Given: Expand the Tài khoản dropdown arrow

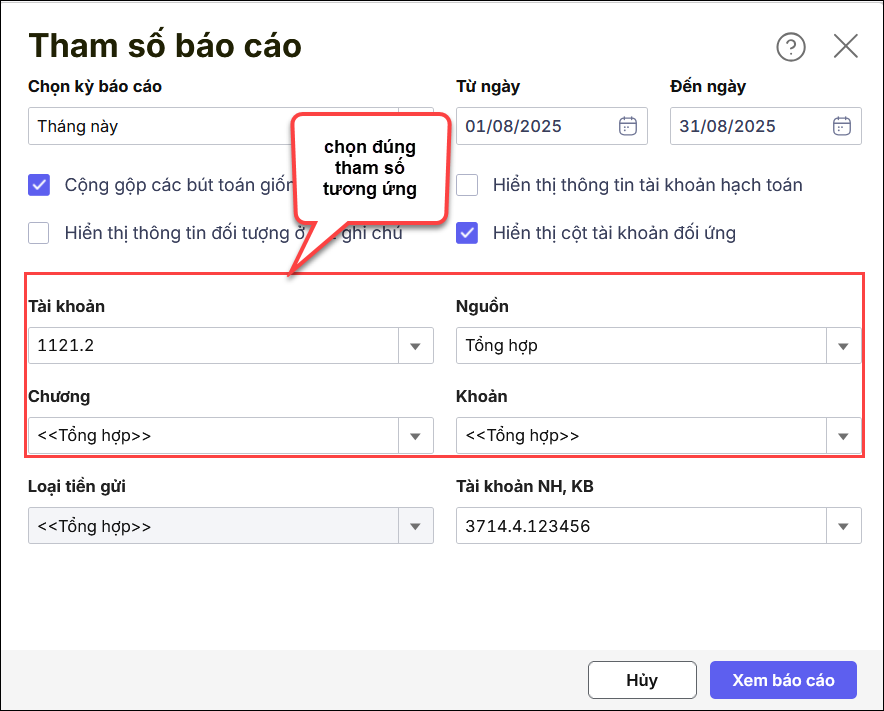Looking at the screenshot, I should click(416, 346).
